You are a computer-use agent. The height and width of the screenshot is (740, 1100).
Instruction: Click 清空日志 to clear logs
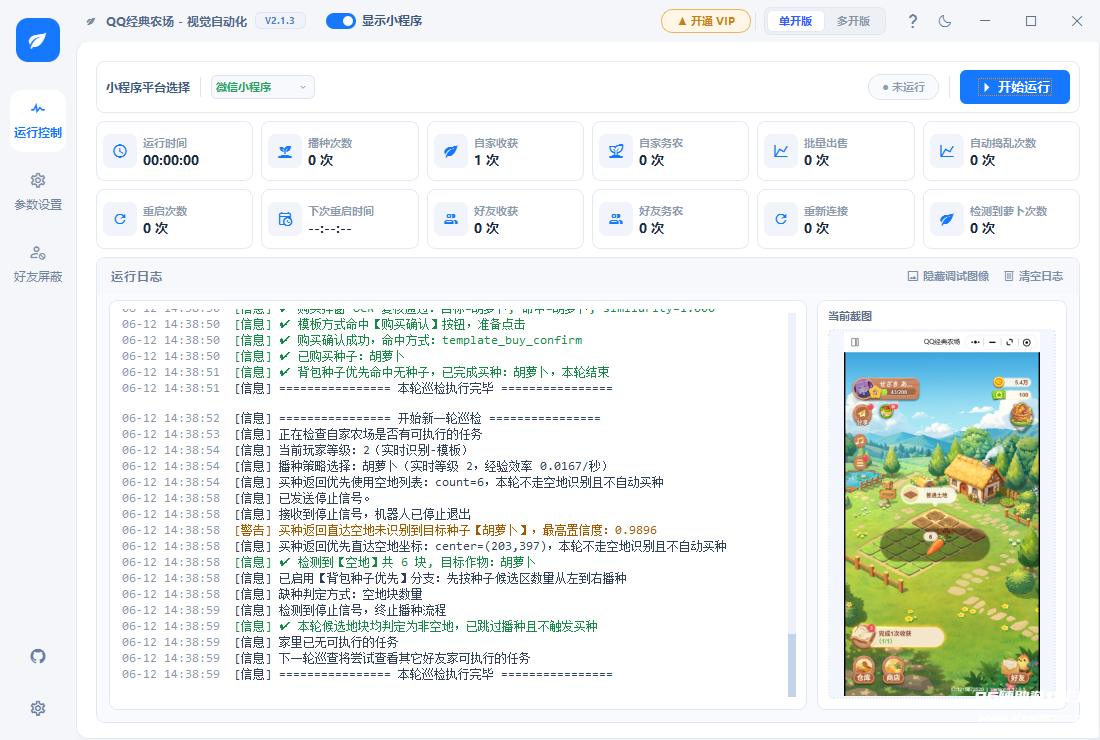(x=1033, y=276)
